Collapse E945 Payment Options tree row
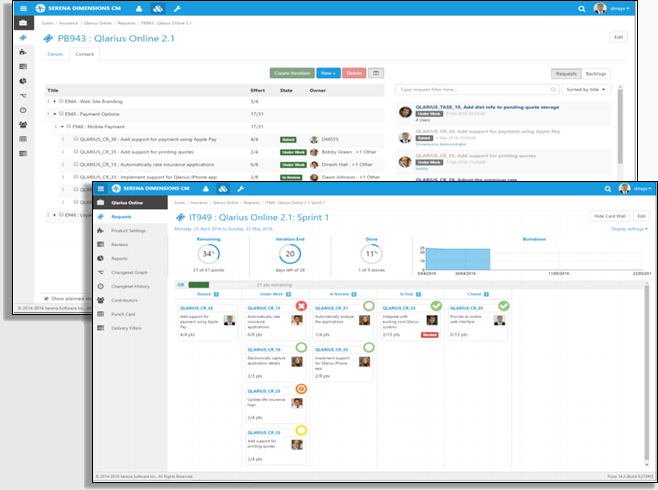Screen dimensions: 658x490 [x=55, y=114]
